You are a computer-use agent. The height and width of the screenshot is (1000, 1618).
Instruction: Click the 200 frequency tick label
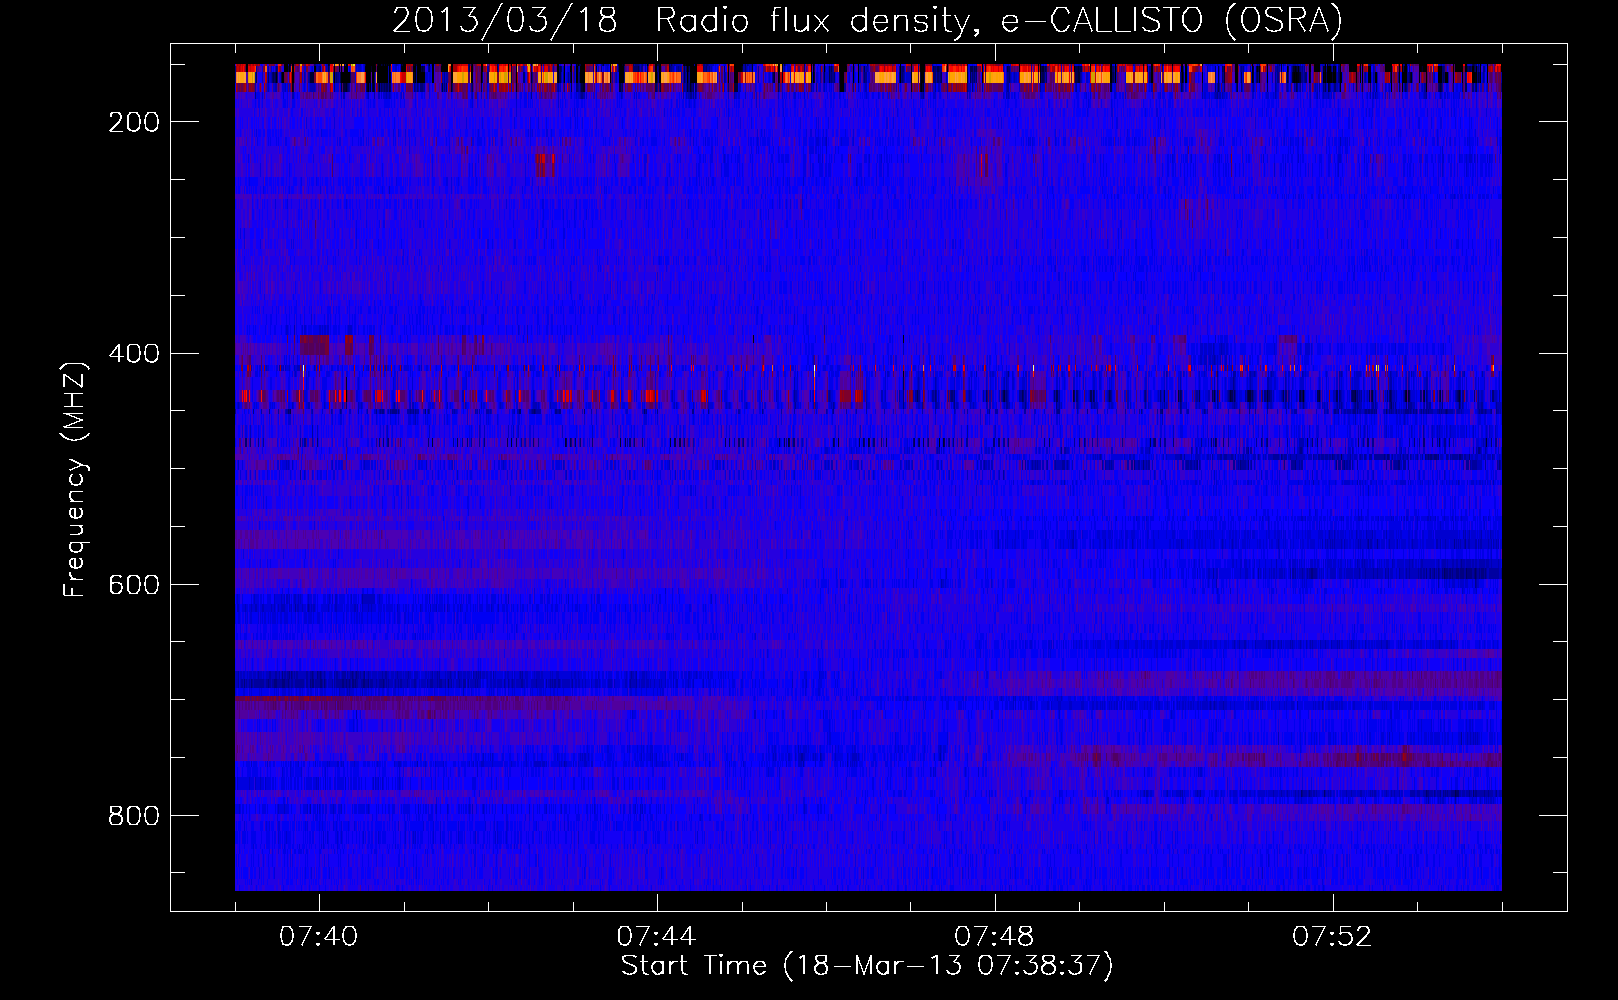[134, 122]
